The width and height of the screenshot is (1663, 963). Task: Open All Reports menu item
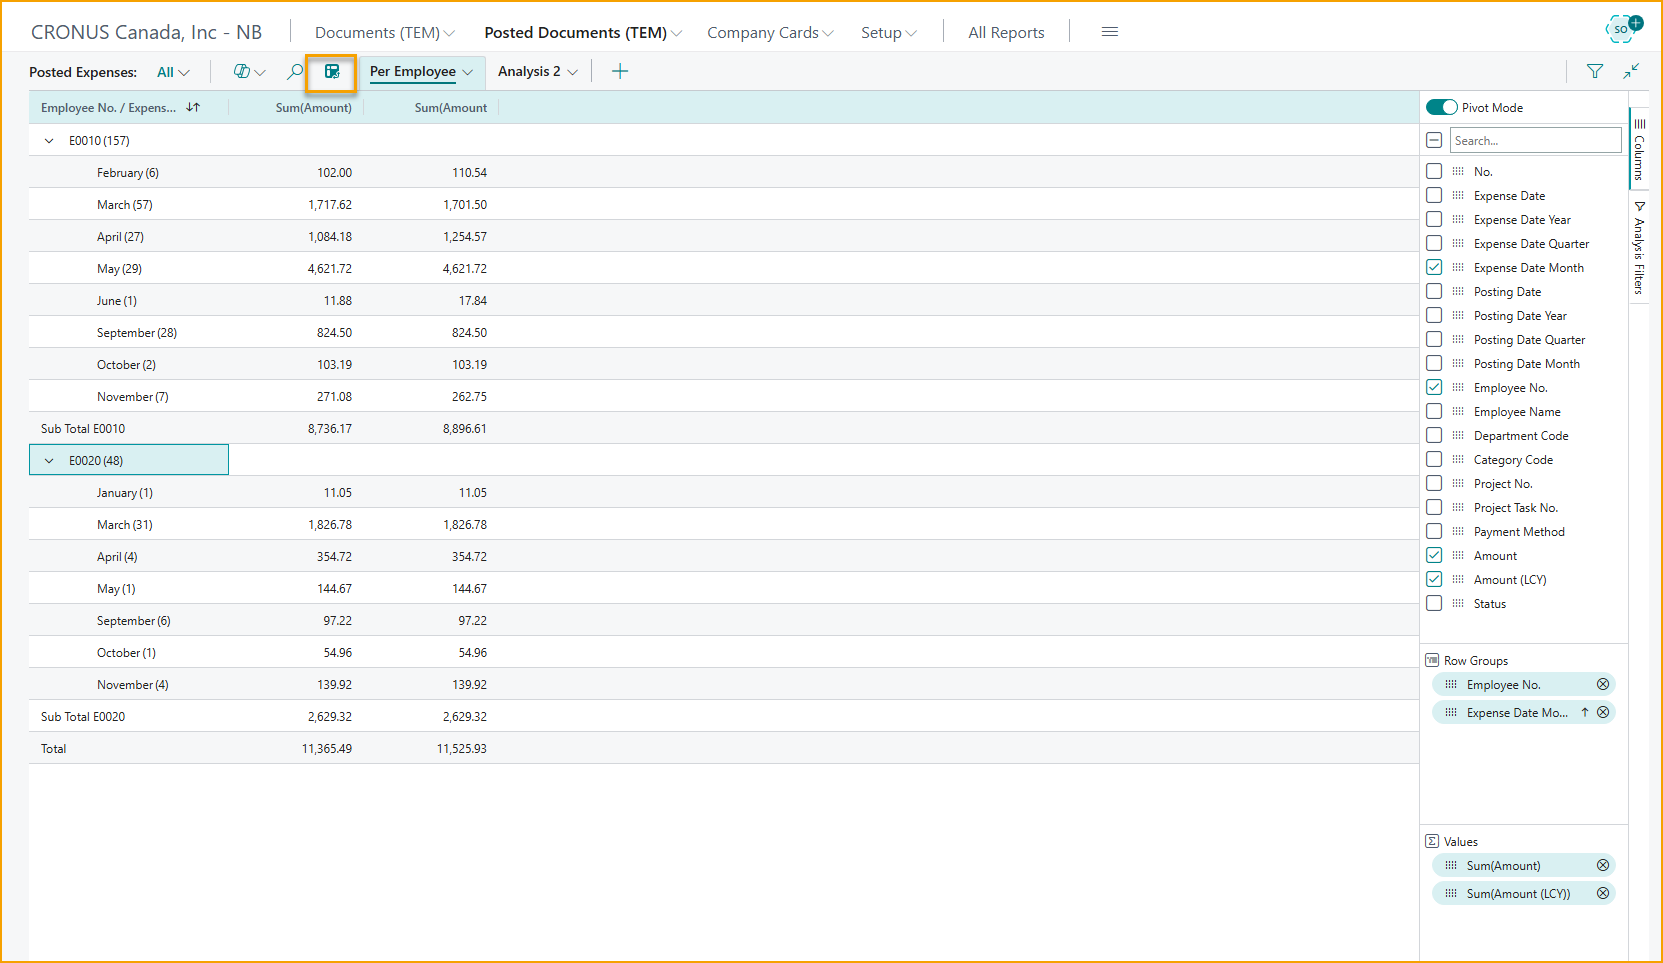tap(1006, 33)
